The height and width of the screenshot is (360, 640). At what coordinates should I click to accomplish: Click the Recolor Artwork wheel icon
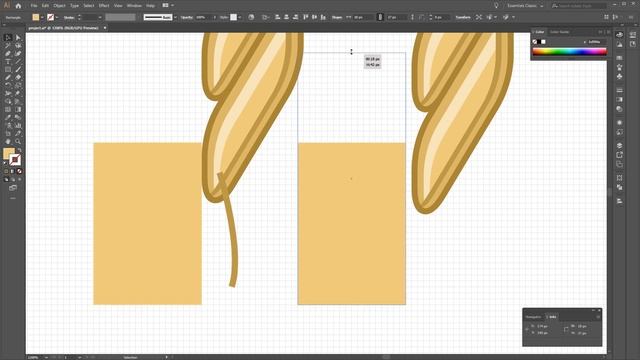point(251,17)
